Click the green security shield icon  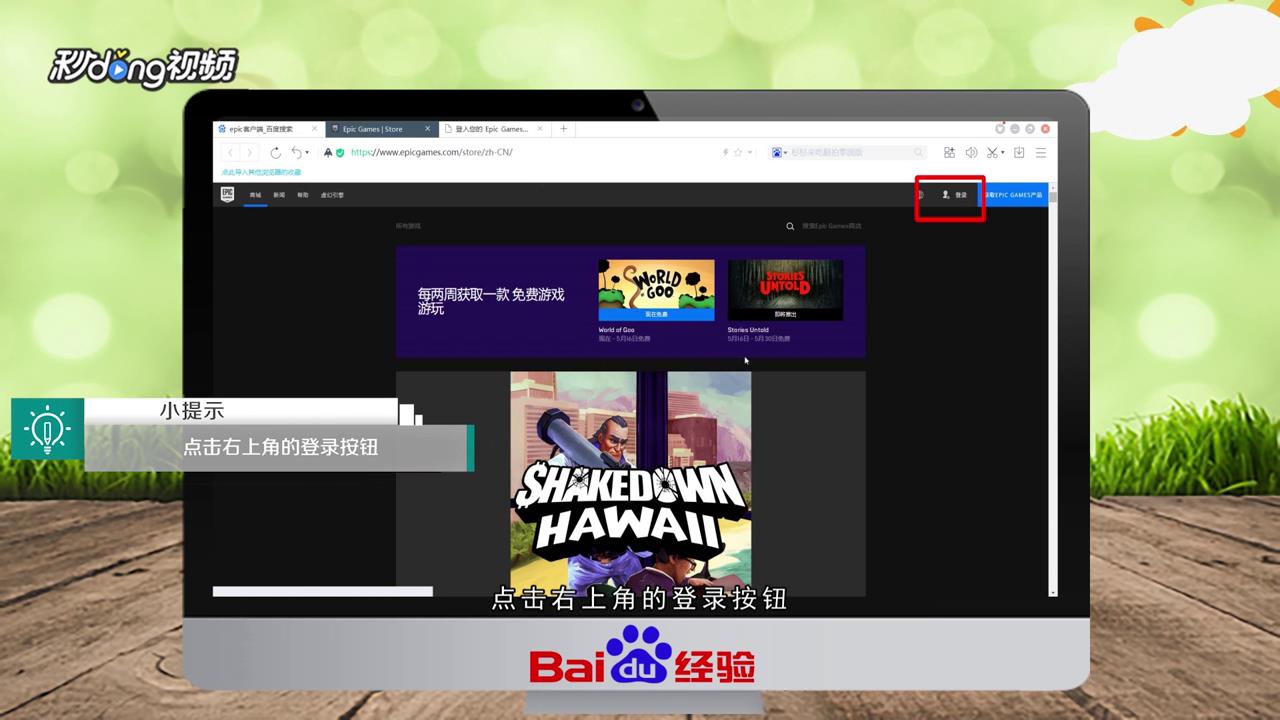(340, 153)
